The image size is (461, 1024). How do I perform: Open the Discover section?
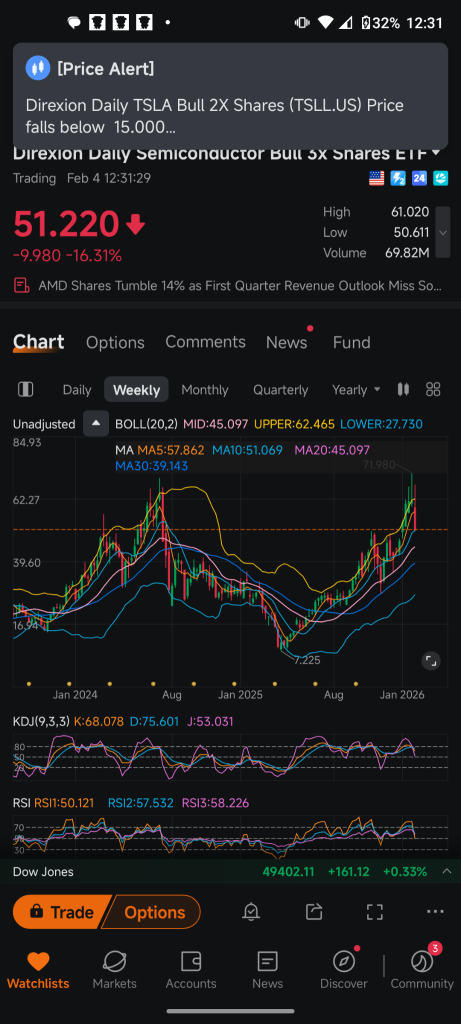pyautogui.click(x=343, y=970)
